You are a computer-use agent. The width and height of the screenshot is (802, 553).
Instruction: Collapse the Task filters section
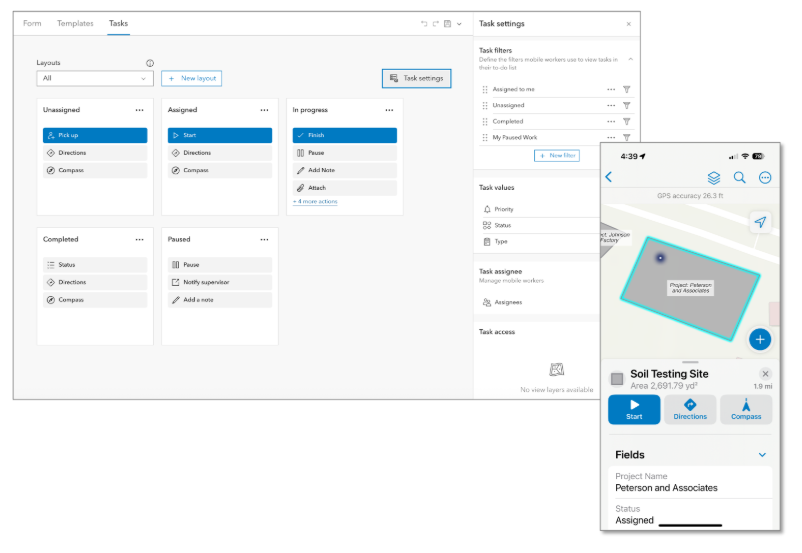[631, 59]
